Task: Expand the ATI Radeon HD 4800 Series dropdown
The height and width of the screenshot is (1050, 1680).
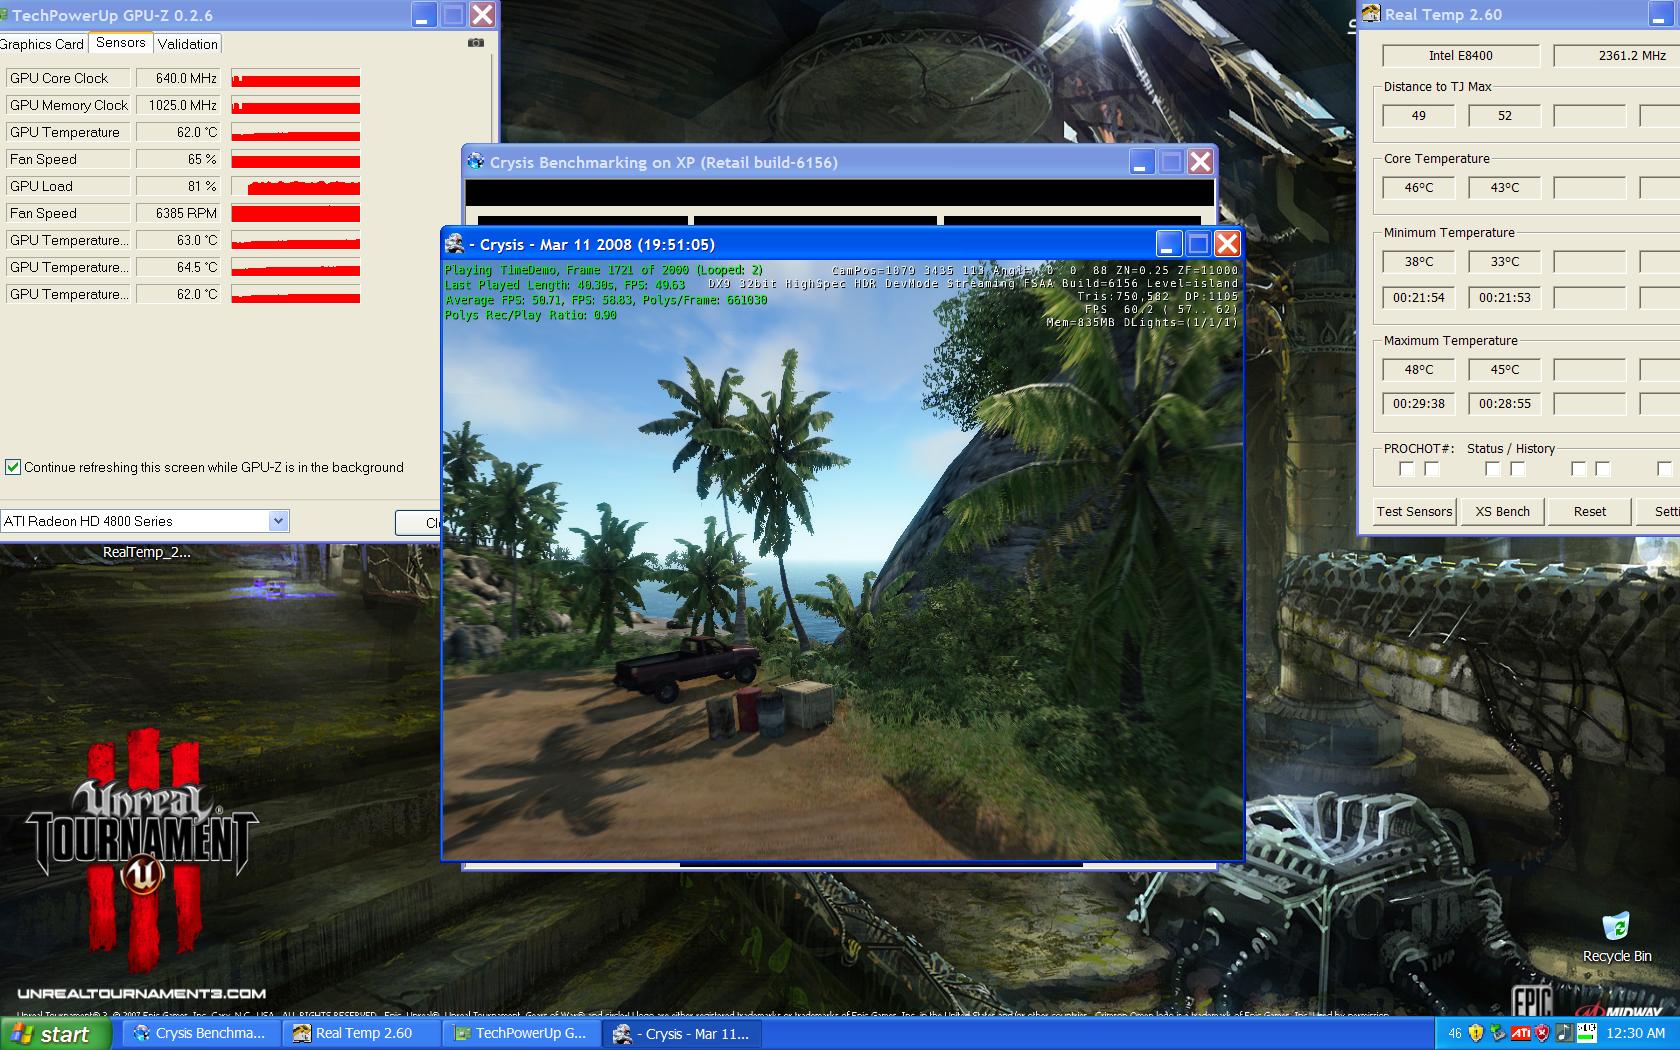Action: click(x=279, y=521)
